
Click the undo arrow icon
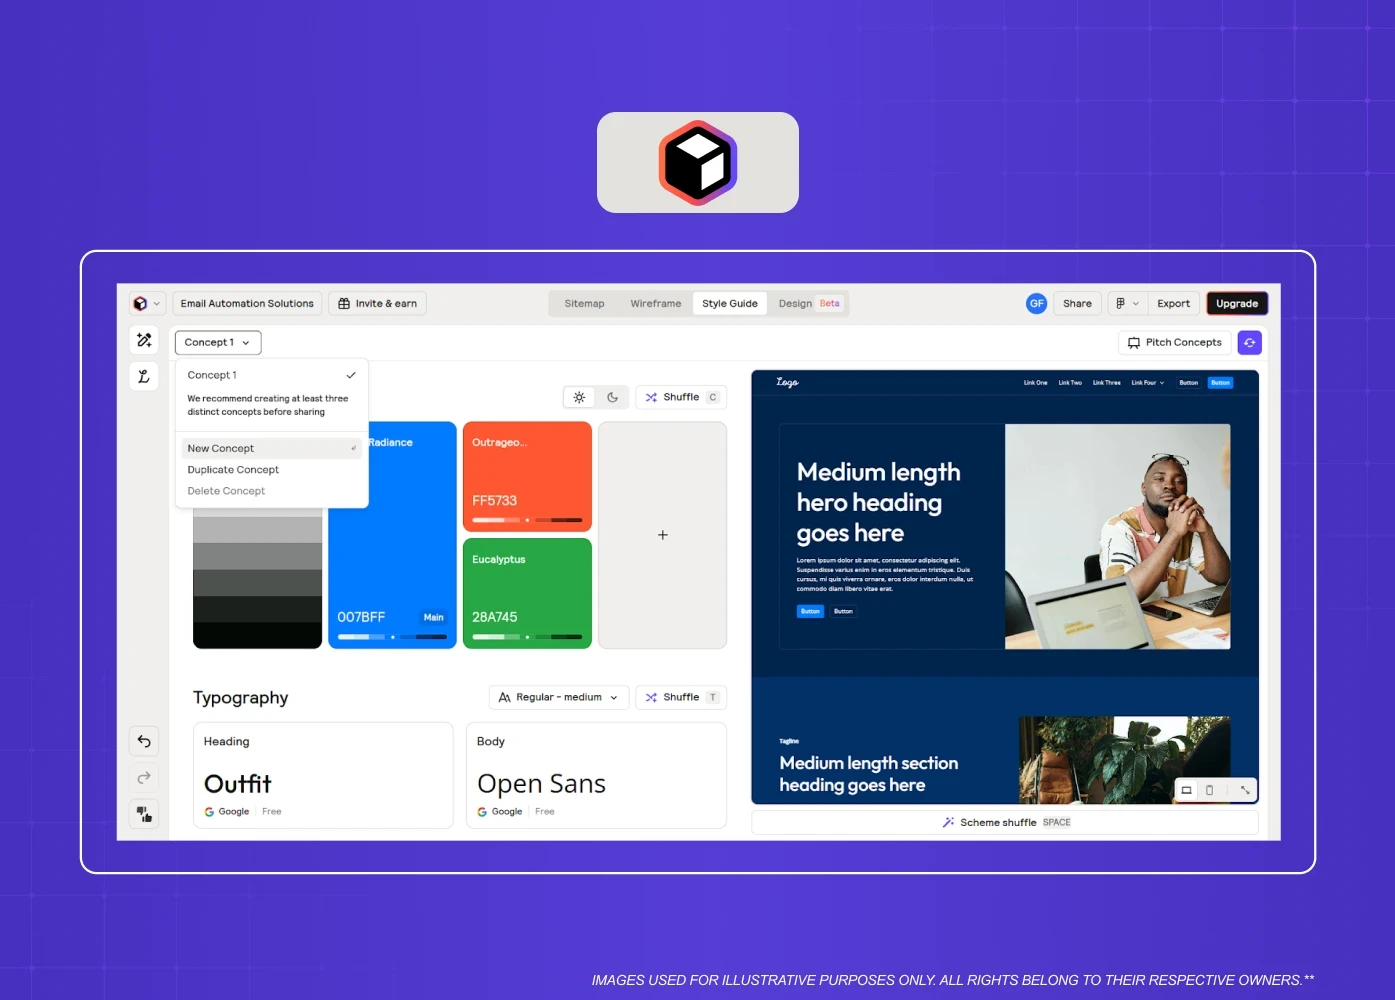(x=144, y=741)
